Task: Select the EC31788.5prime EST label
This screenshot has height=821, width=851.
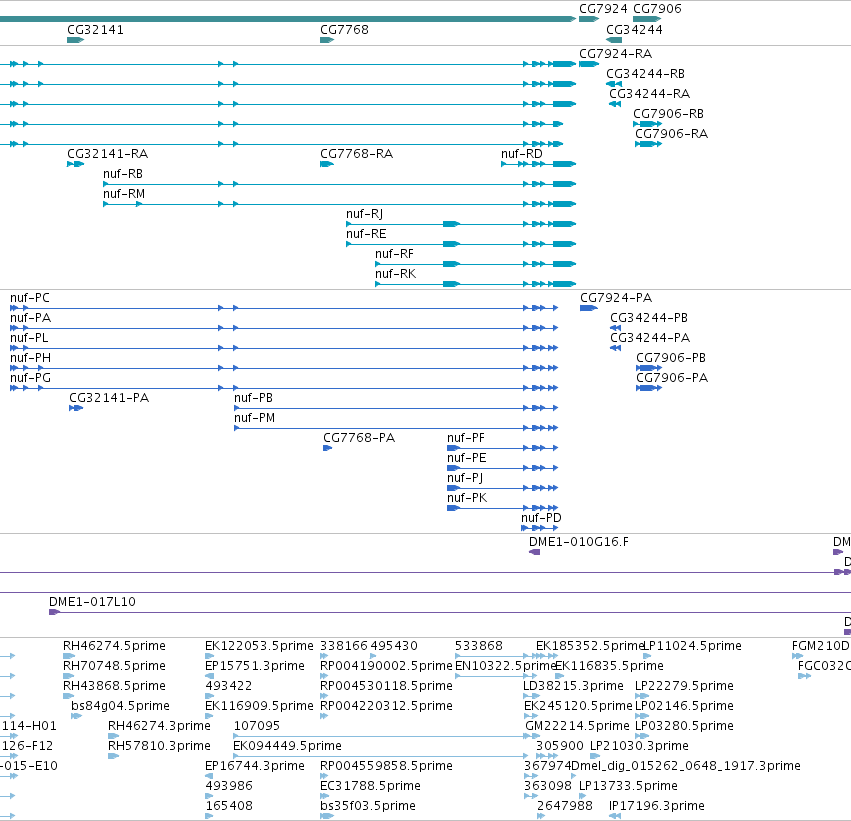Action: click(371, 786)
